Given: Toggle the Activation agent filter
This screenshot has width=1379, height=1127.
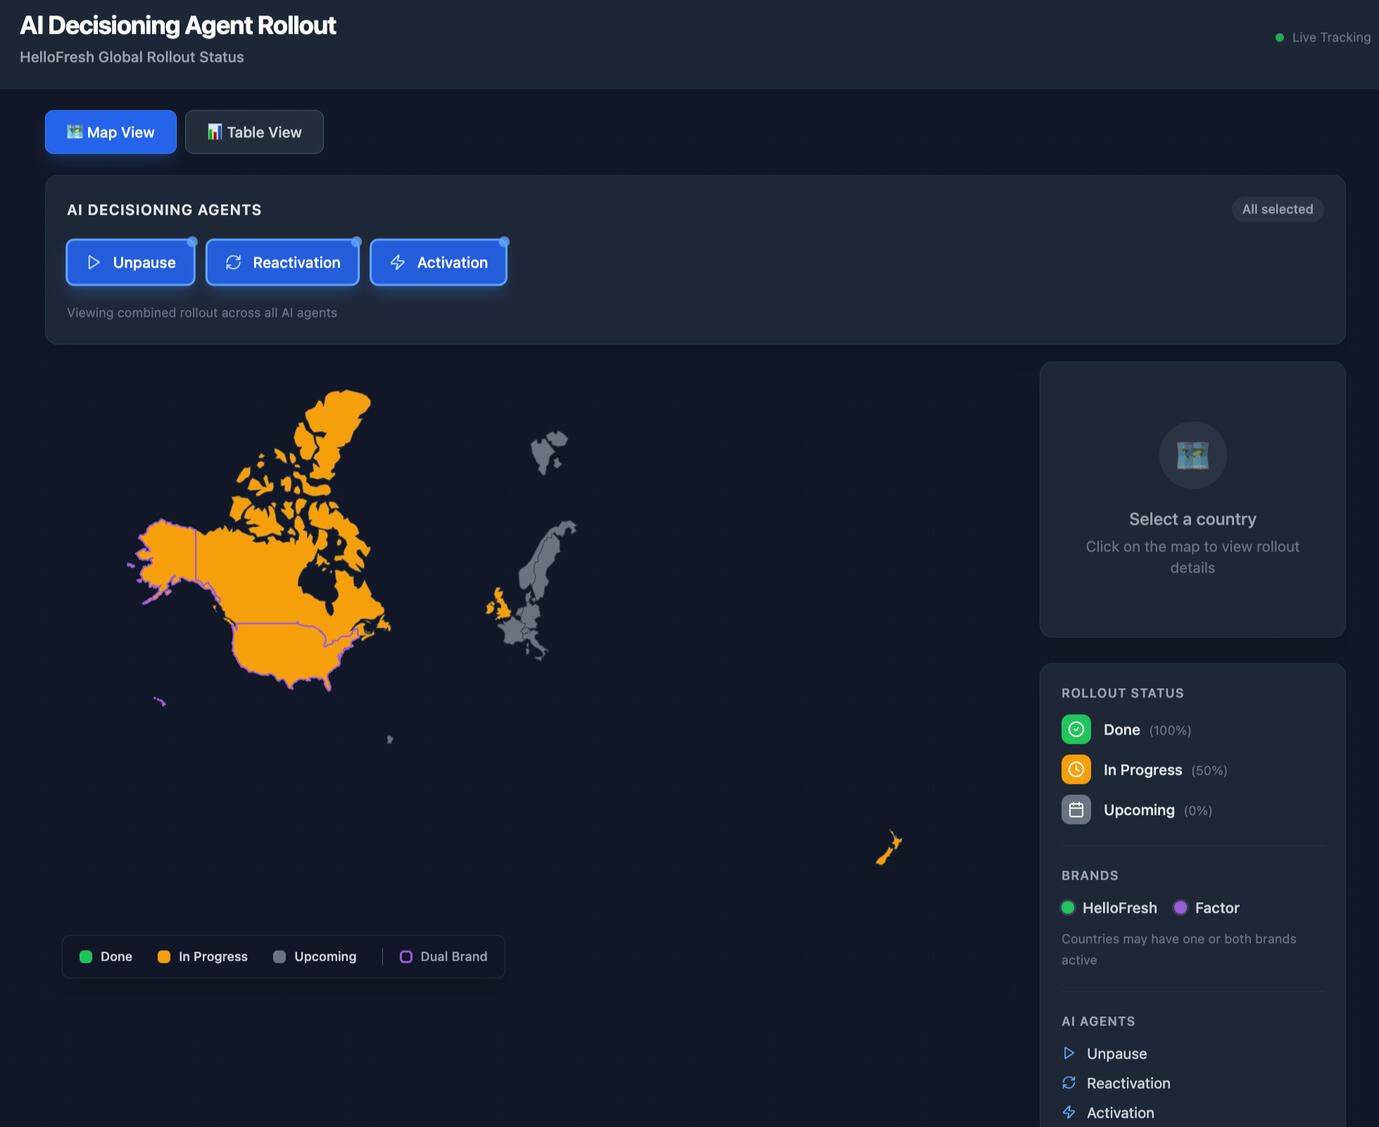Looking at the screenshot, I should (438, 263).
